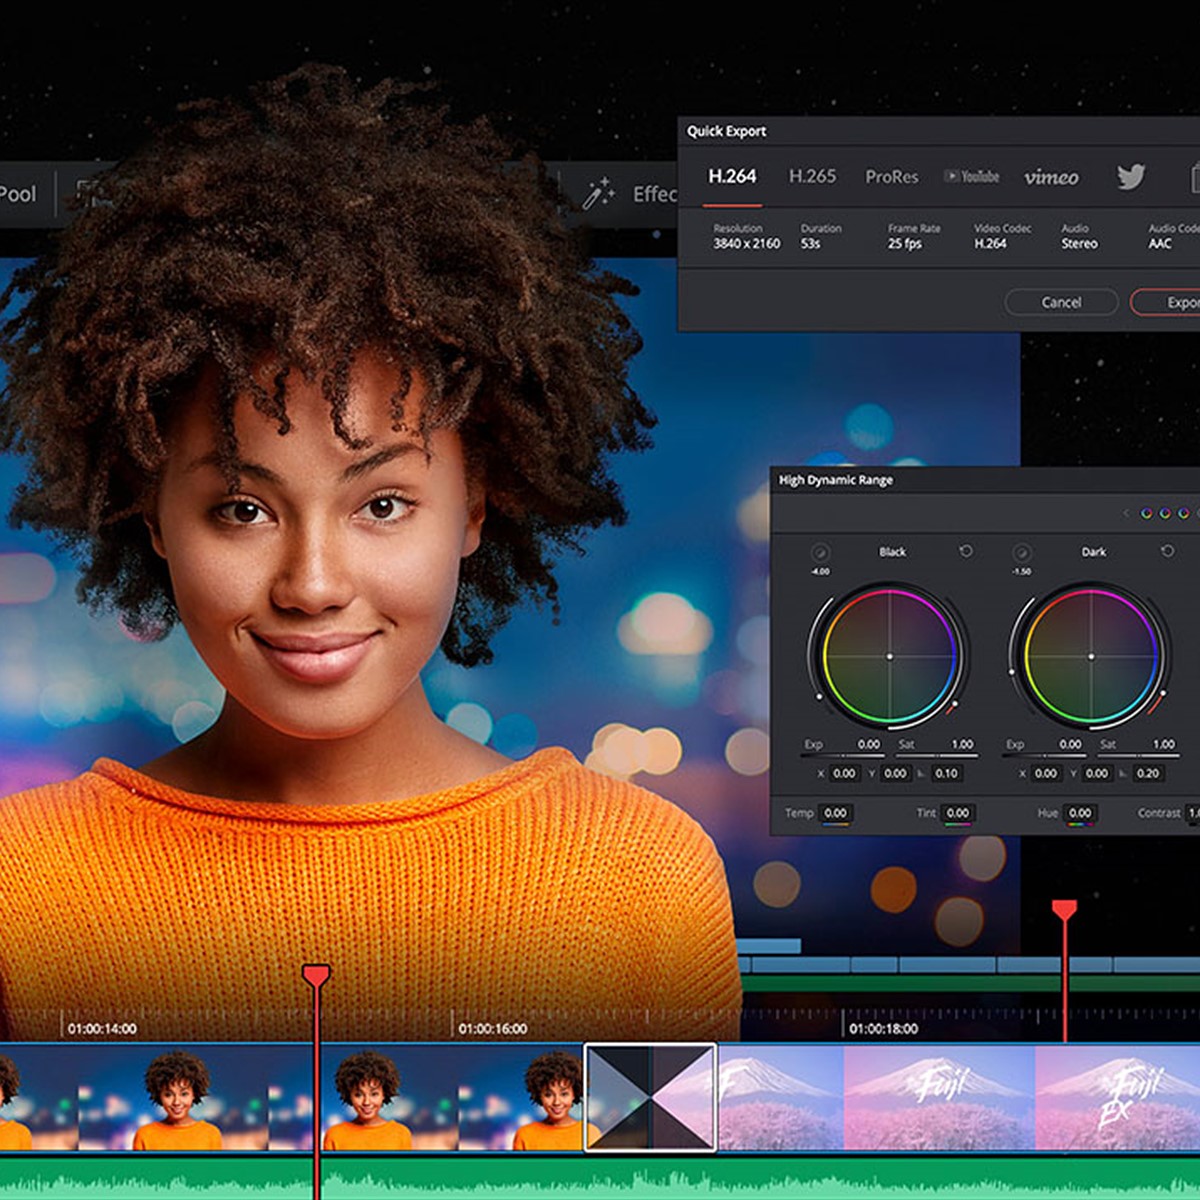Toggle bypass above the Dark wheel
This screenshot has width=1200, height=1200.
(x=1022, y=552)
